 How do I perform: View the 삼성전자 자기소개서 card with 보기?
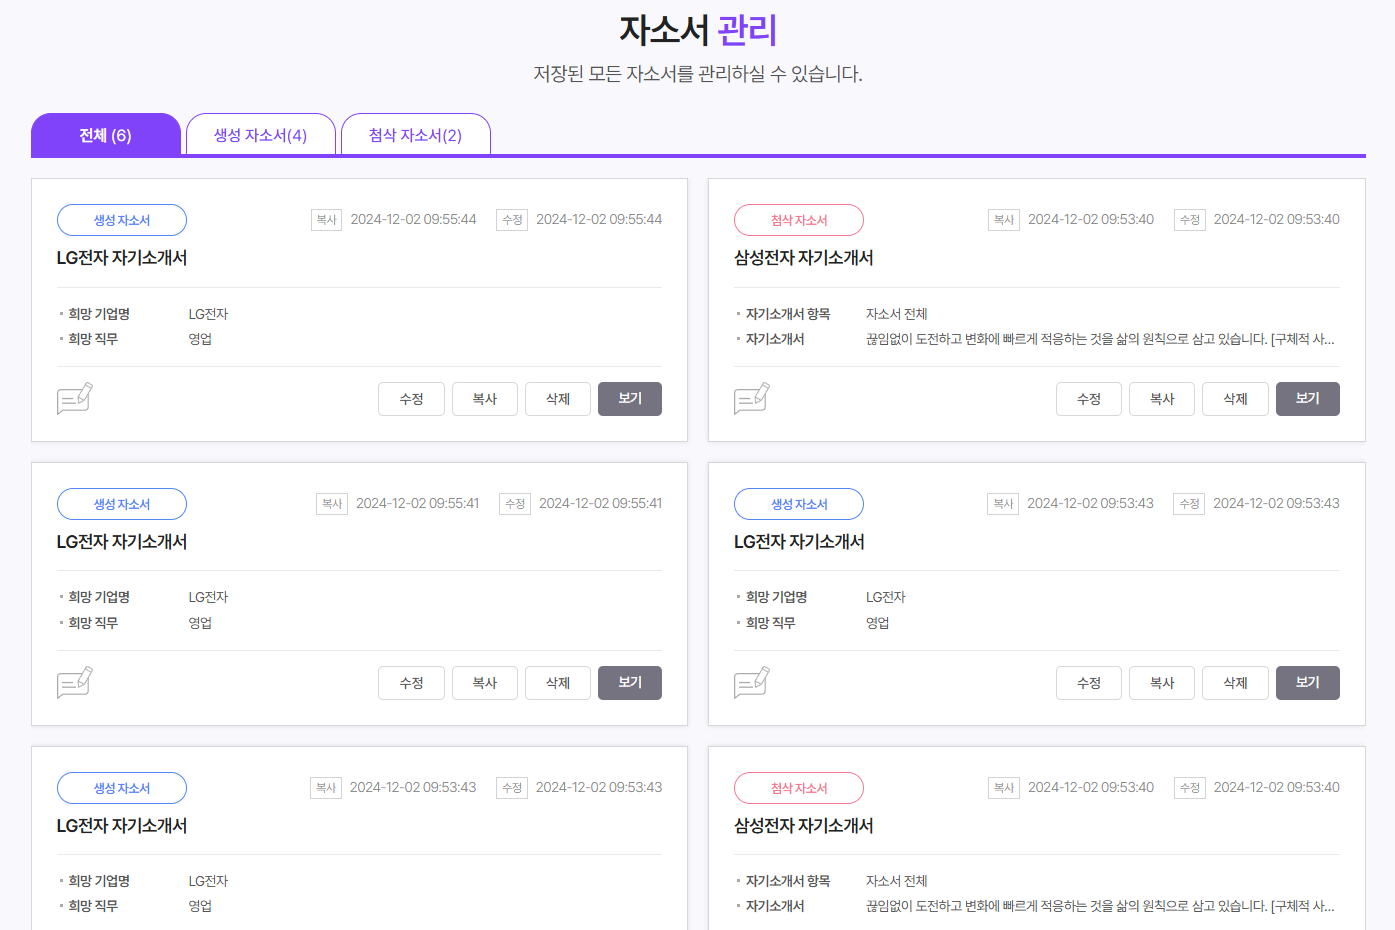click(x=1308, y=399)
